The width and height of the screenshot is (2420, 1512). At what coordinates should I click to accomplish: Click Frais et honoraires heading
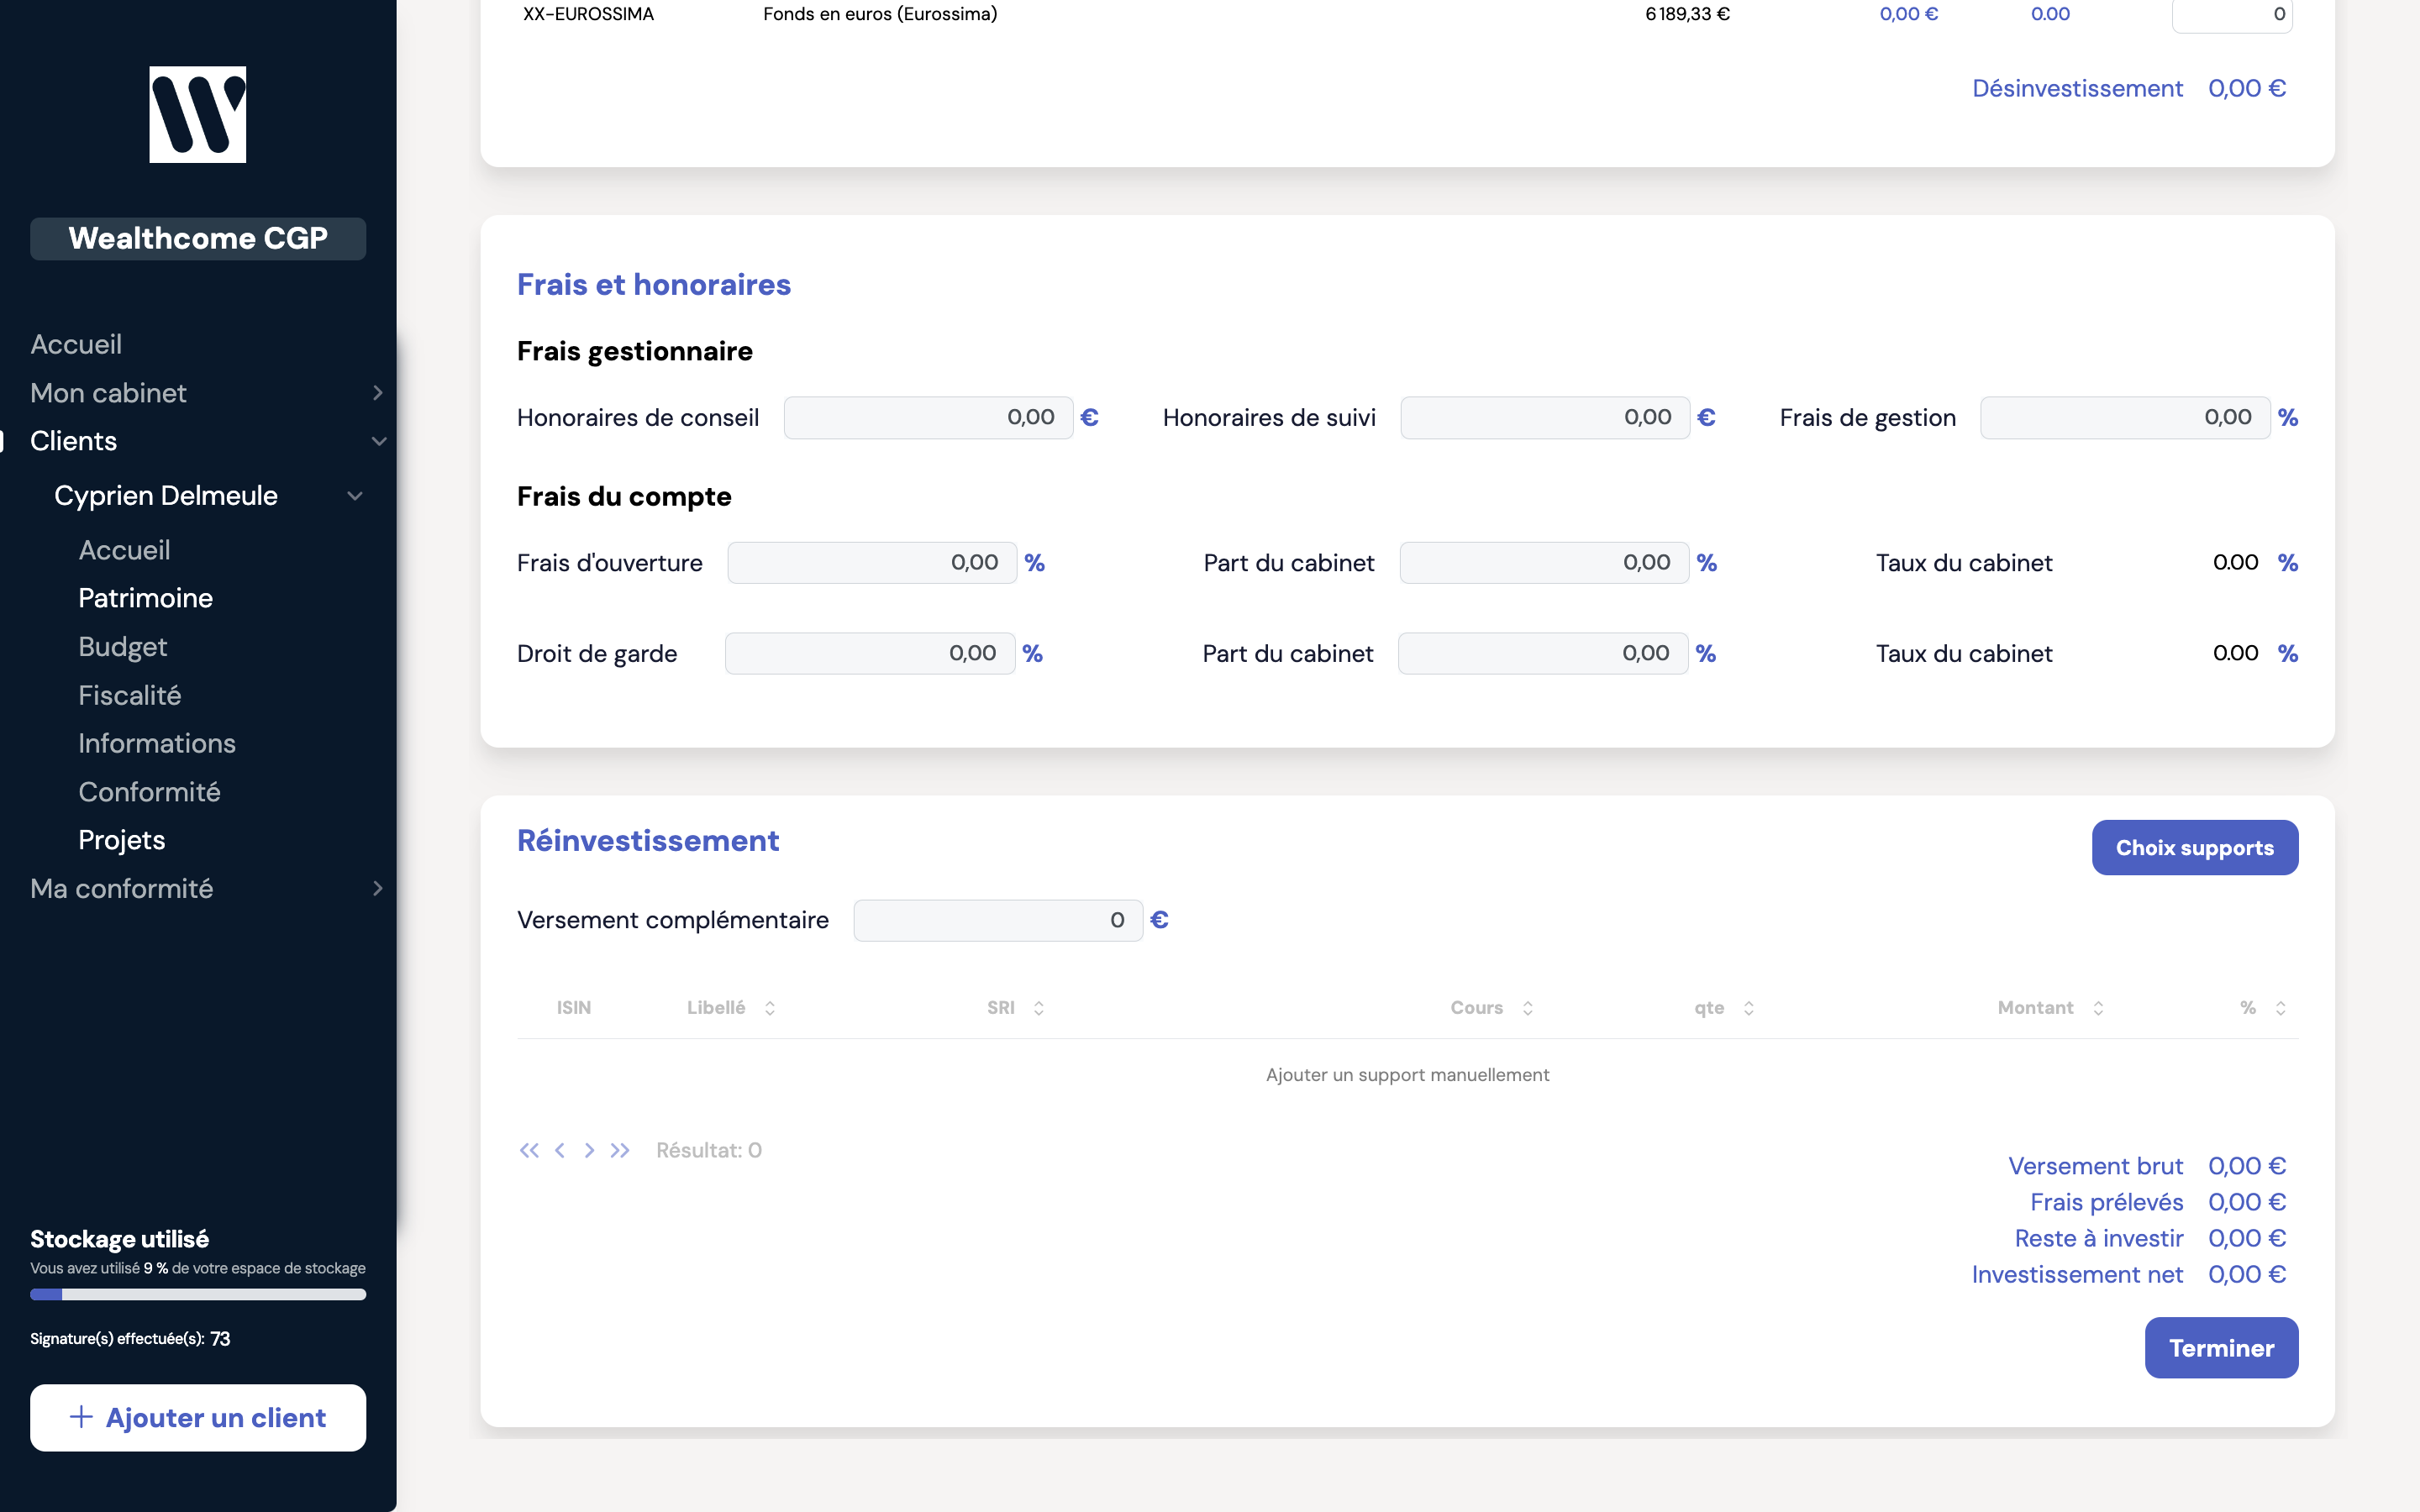click(x=654, y=285)
